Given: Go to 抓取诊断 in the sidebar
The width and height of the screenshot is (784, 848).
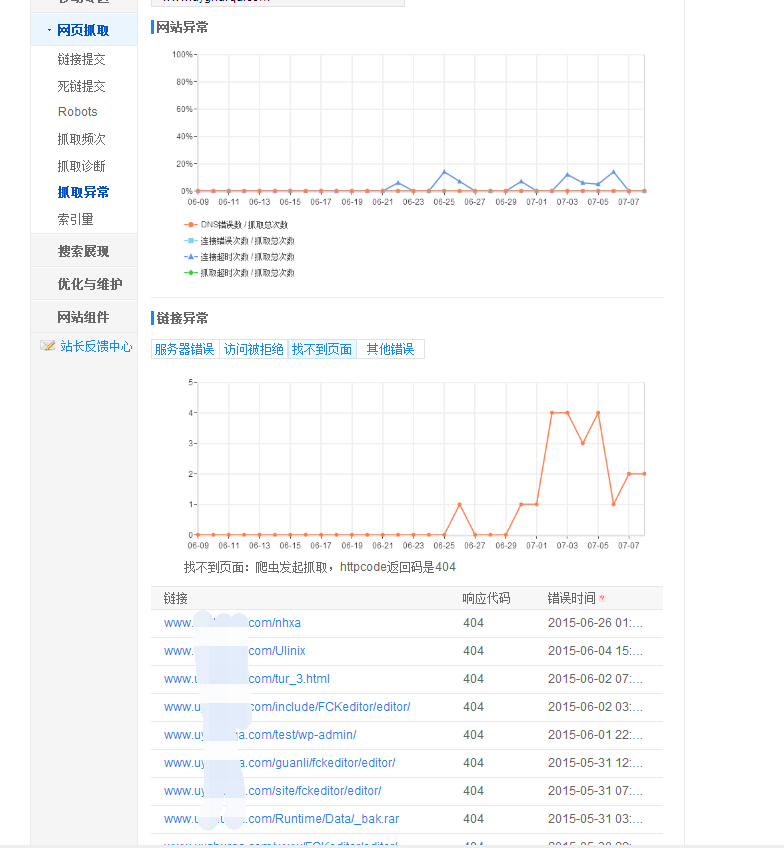Looking at the screenshot, I should pyautogui.click(x=81, y=166).
